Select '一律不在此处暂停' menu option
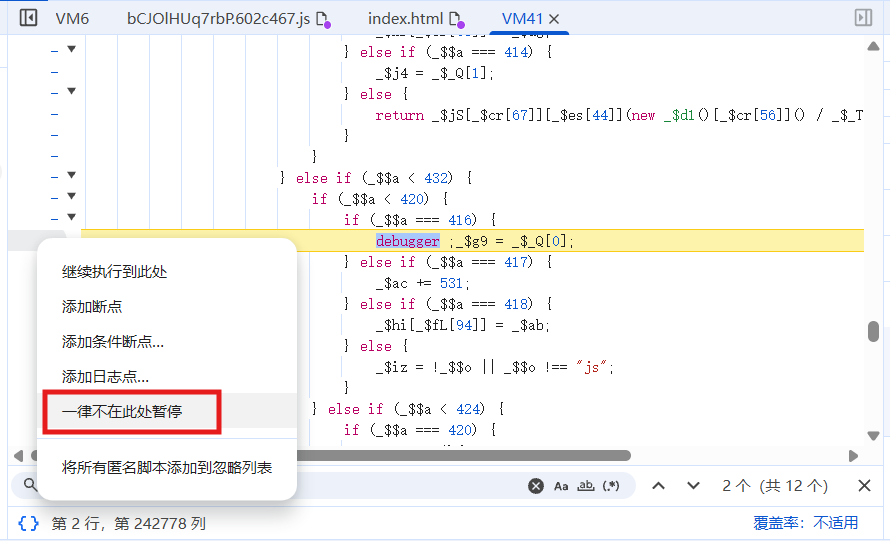The width and height of the screenshot is (890, 541). [x=122, y=411]
